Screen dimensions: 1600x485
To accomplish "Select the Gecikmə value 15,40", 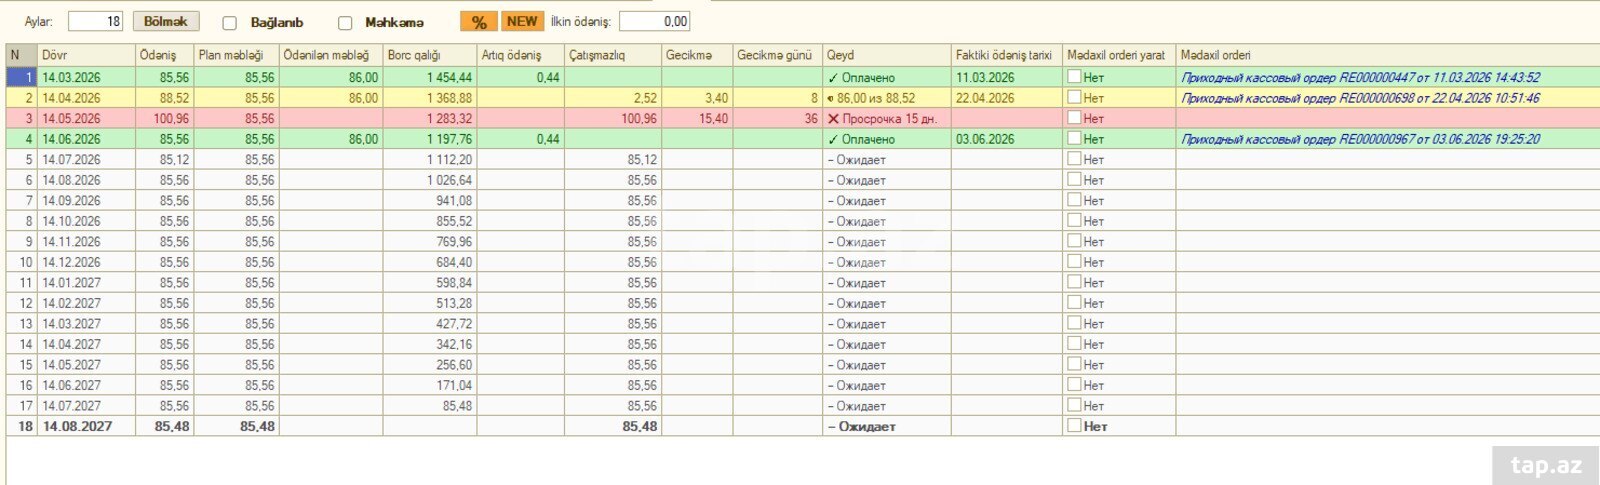I will pos(697,118).
